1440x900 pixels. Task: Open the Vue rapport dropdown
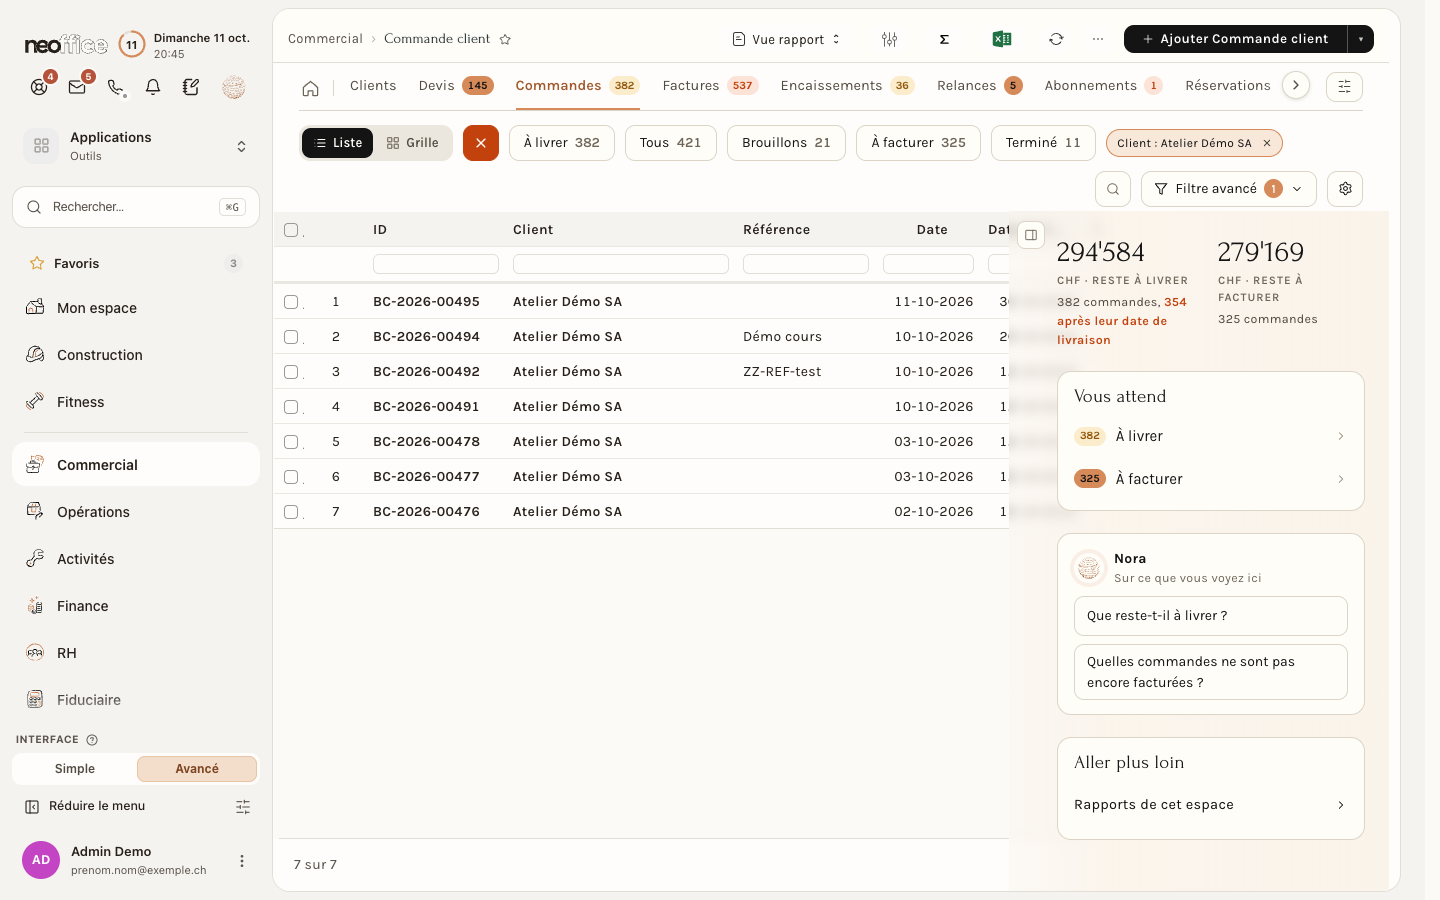pos(787,39)
